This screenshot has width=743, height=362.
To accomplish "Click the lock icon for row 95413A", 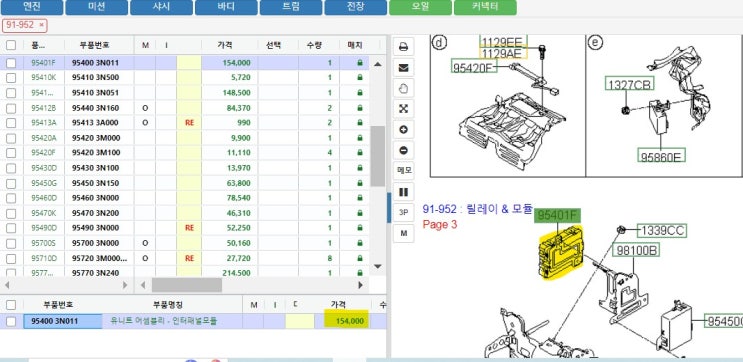I will point(360,123).
